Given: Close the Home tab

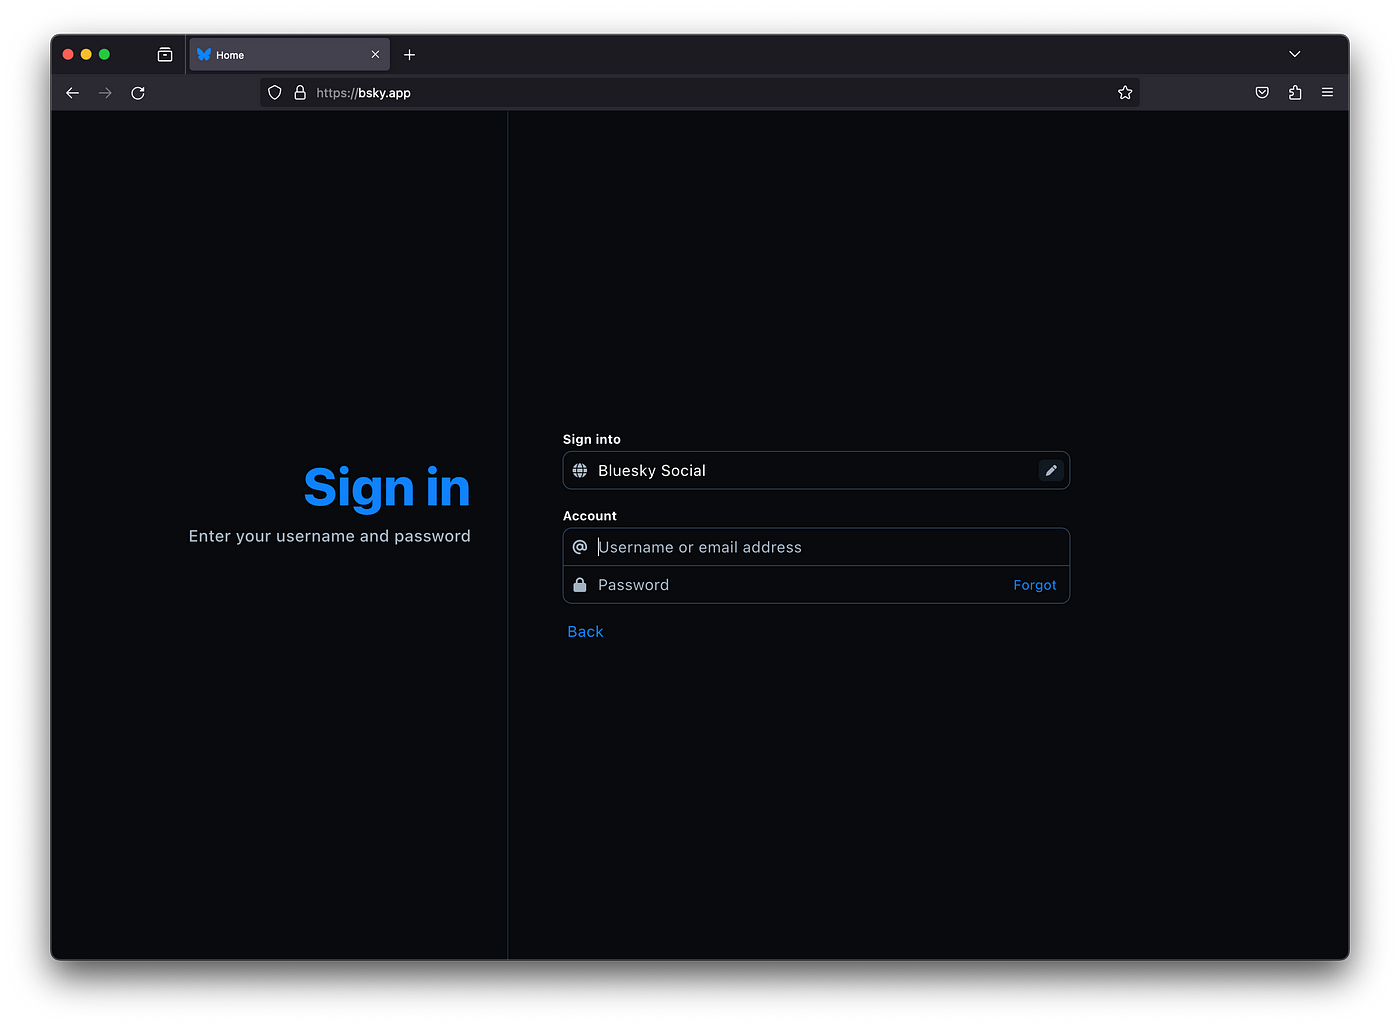Looking at the screenshot, I should (375, 55).
